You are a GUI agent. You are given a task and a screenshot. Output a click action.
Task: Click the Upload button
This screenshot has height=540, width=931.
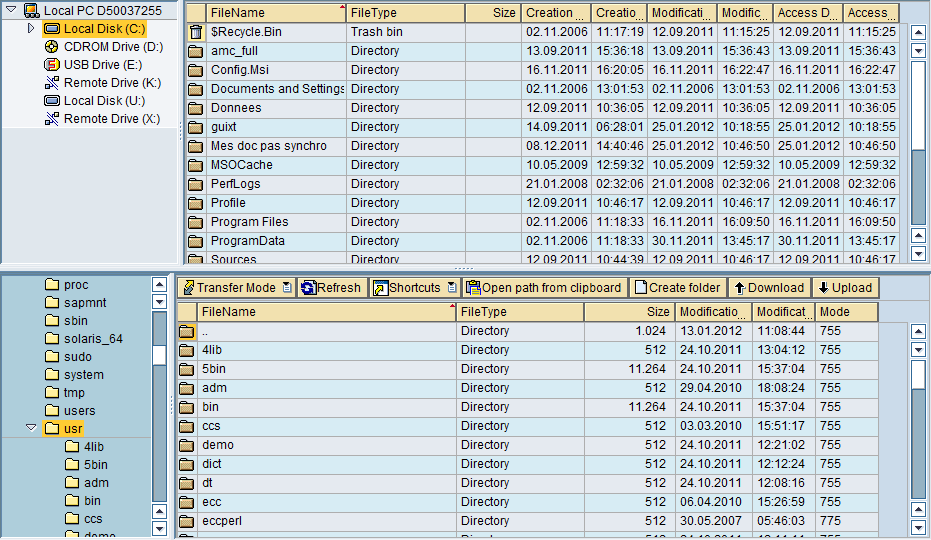pyautogui.click(x=846, y=288)
